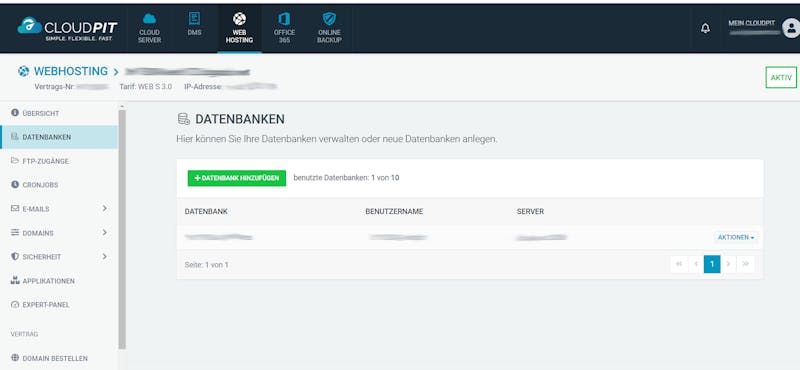The image size is (800, 370).
Task: Expand the Domains submenu chevron
Action: click(105, 232)
